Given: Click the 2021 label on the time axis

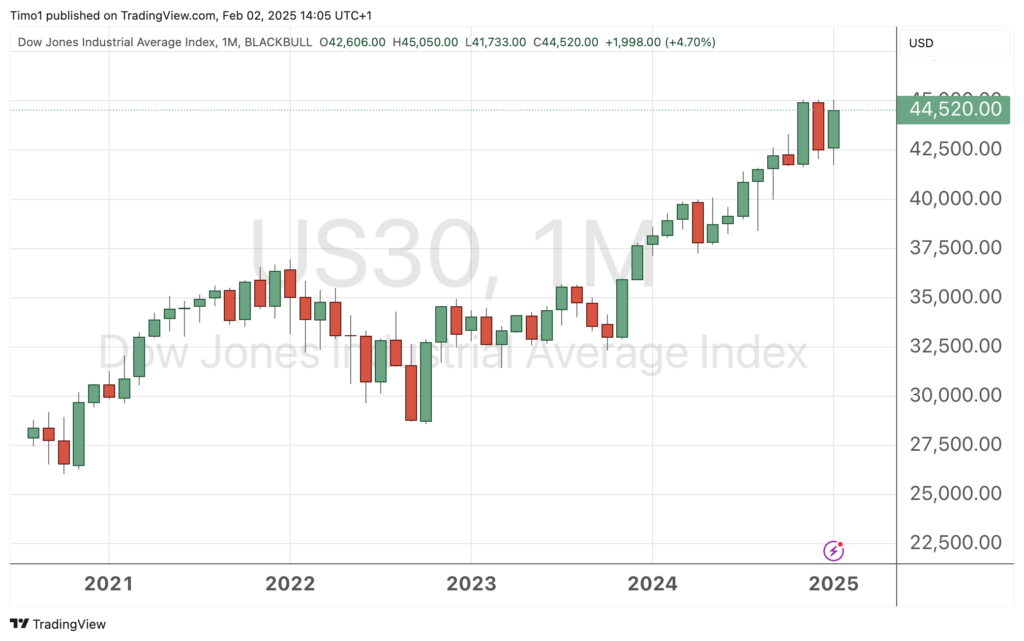Looking at the screenshot, I should tap(108, 584).
